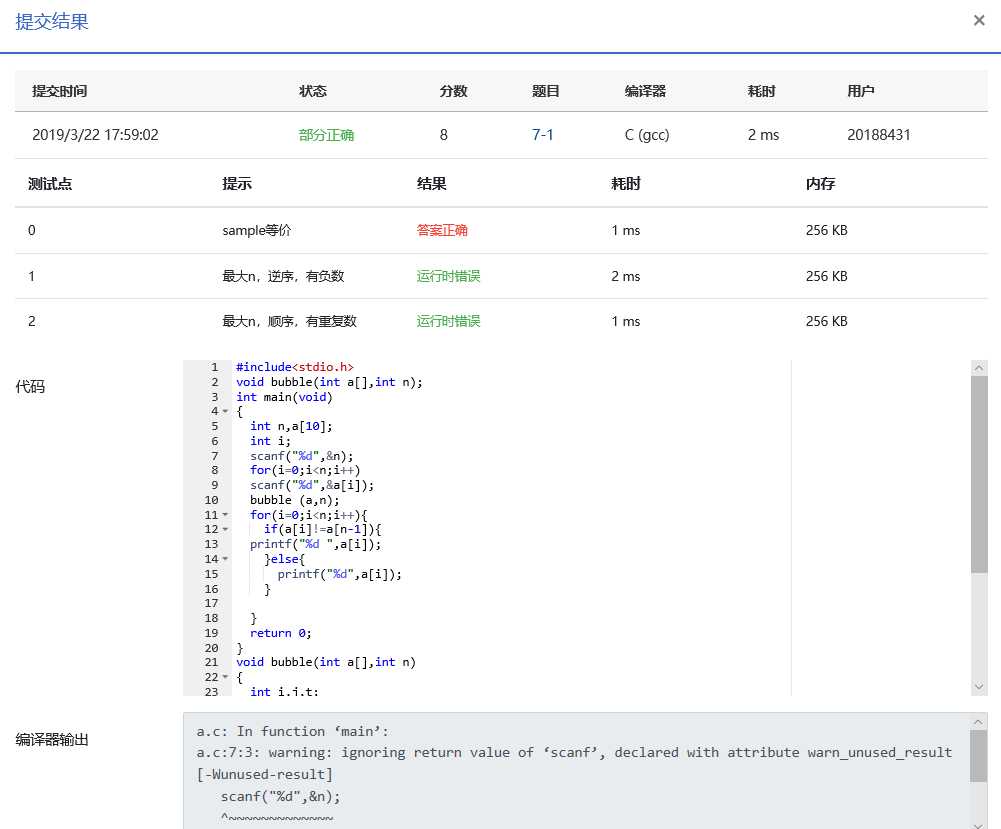Collapse code fold at line 4
This screenshot has width=1001, height=829.
(x=225, y=411)
